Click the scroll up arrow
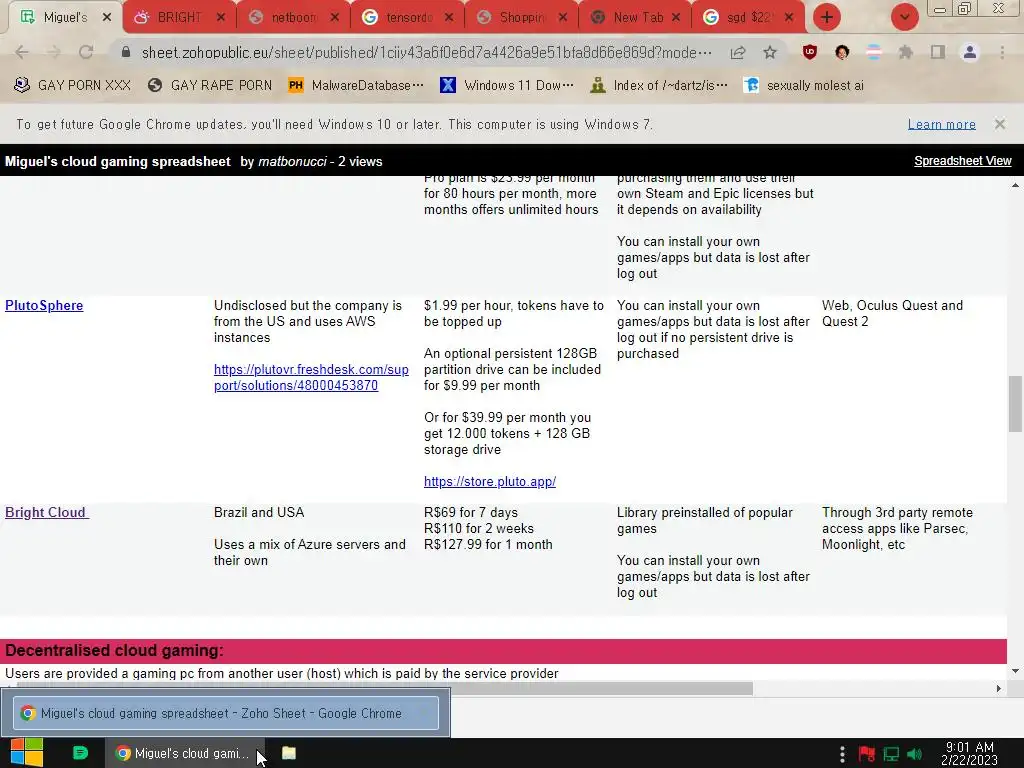The image size is (1024, 768). coord(1015,185)
